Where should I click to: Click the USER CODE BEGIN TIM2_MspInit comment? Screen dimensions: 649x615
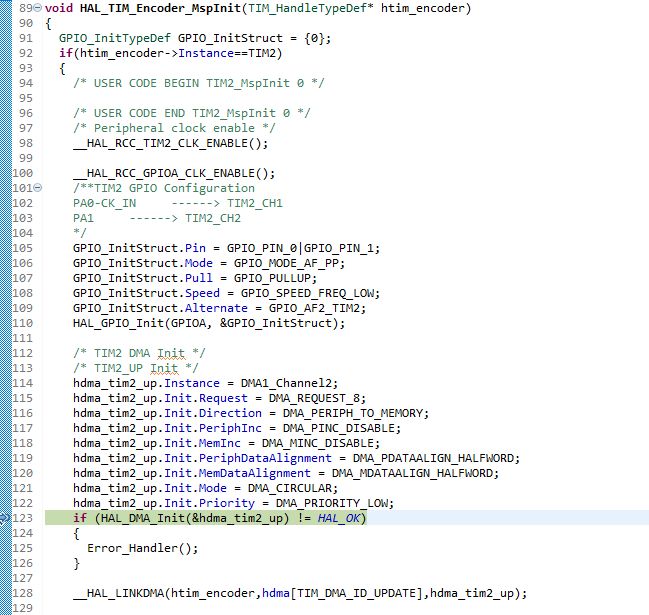pos(199,83)
